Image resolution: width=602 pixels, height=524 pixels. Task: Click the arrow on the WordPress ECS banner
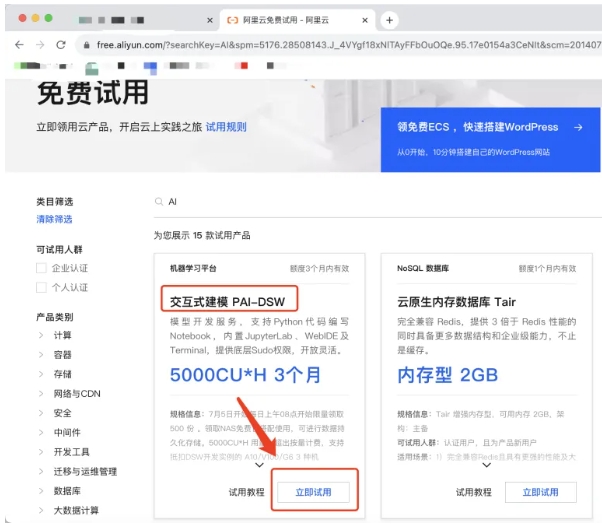pyautogui.click(x=578, y=127)
